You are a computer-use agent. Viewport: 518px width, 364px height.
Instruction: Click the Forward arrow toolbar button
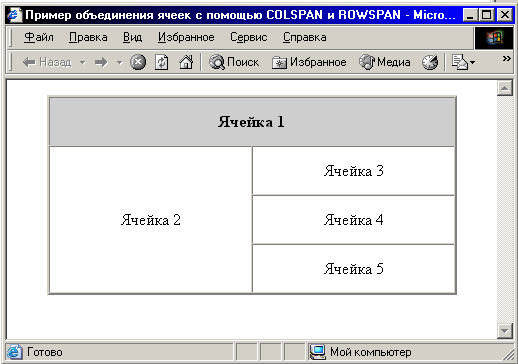[101, 62]
